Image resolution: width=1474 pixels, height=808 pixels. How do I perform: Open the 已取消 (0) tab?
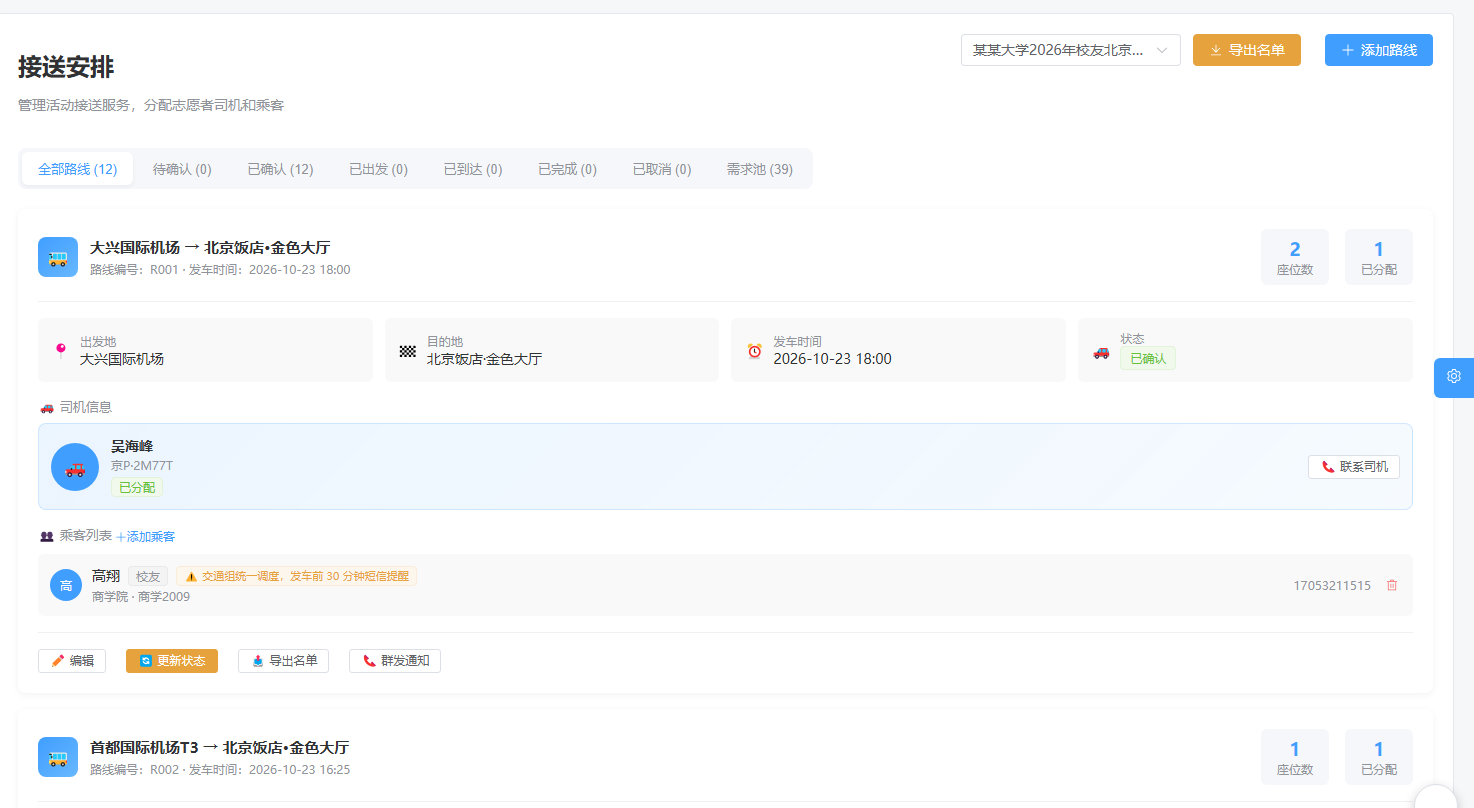pos(662,169)
